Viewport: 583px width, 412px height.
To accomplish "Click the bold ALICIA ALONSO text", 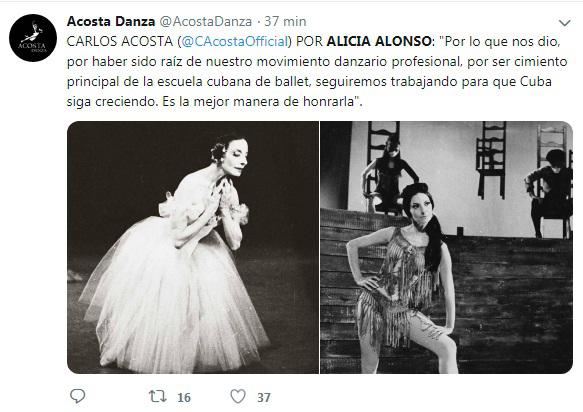I will [x=379, y=41].
